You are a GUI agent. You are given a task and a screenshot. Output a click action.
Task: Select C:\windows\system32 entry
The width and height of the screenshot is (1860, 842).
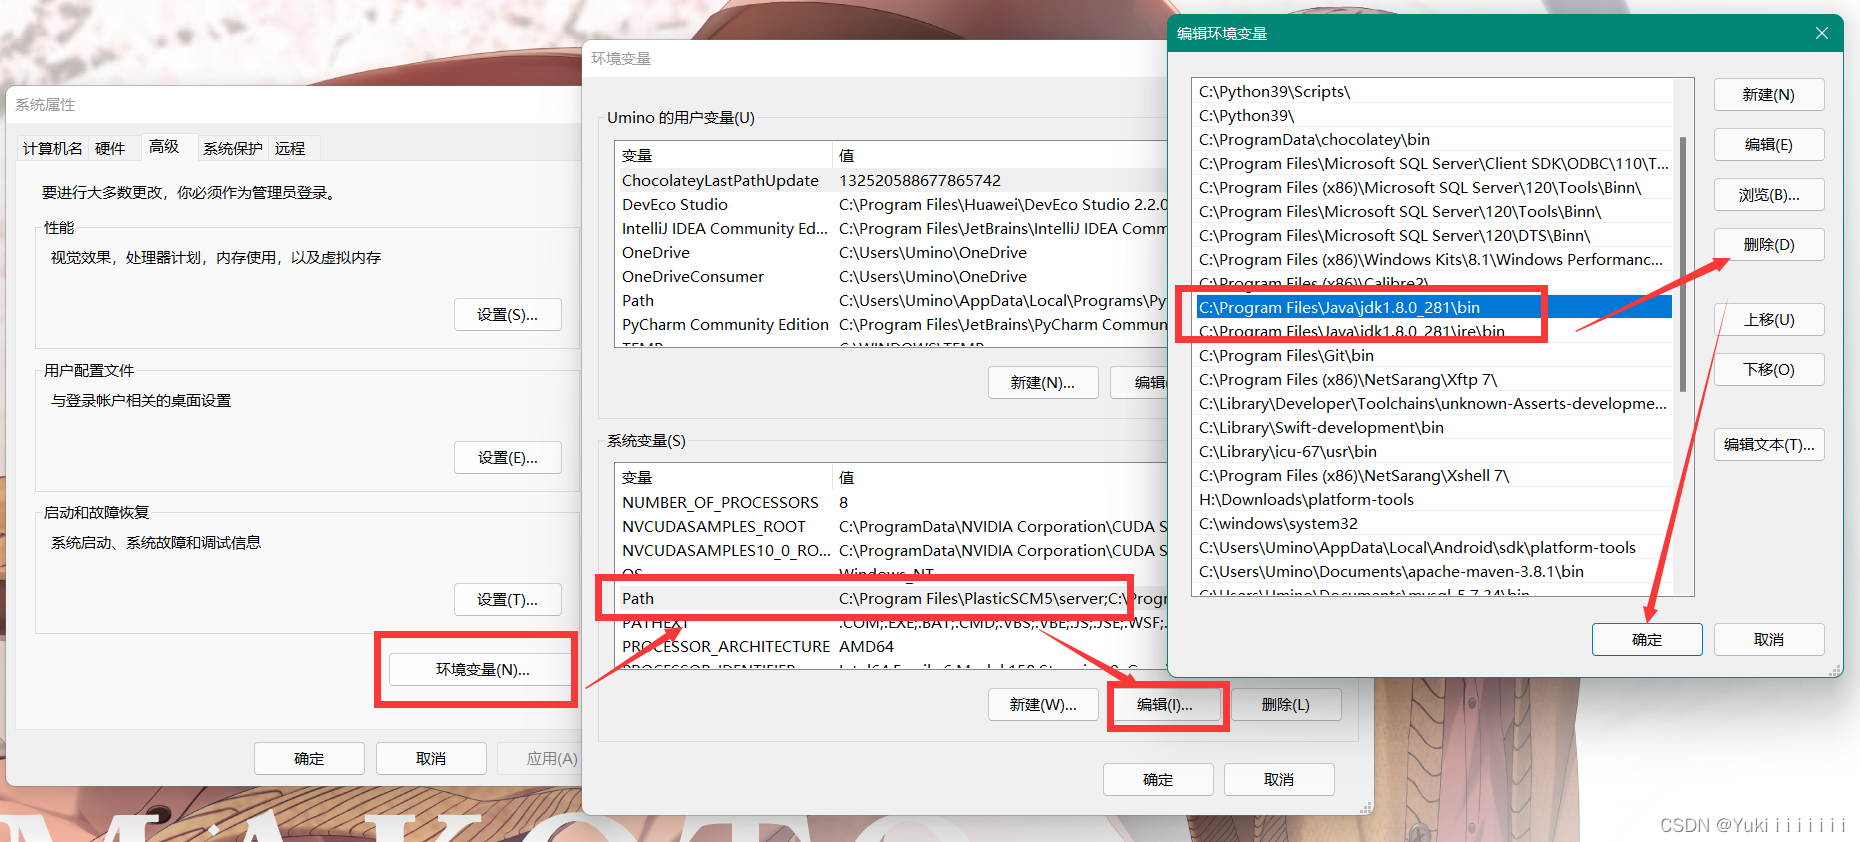point(1433,523)
